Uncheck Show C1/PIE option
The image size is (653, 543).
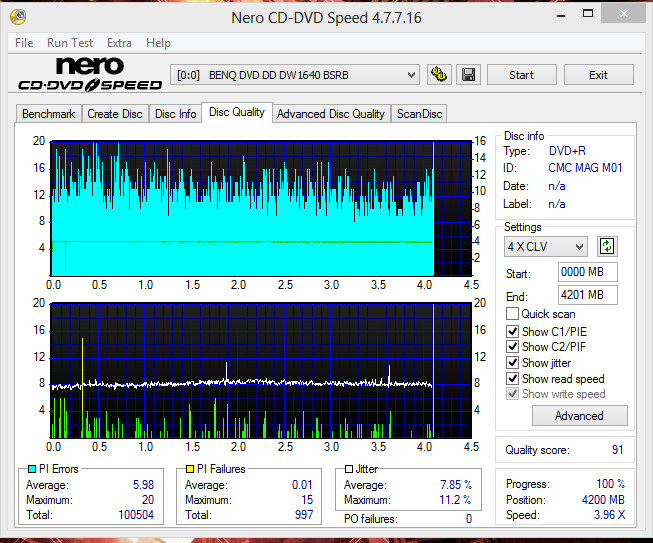pyautogui.click(x=512, y=331)
